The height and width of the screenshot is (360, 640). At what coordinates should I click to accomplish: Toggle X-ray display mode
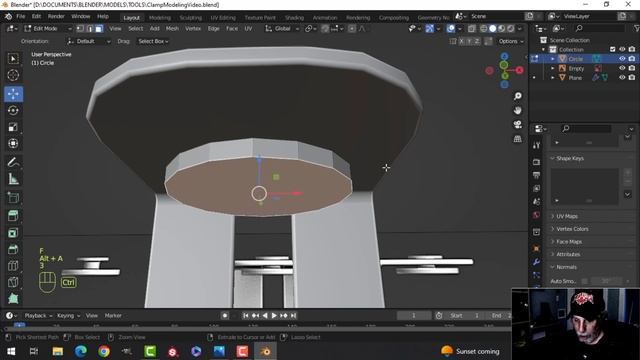click(x=471, y=29)
